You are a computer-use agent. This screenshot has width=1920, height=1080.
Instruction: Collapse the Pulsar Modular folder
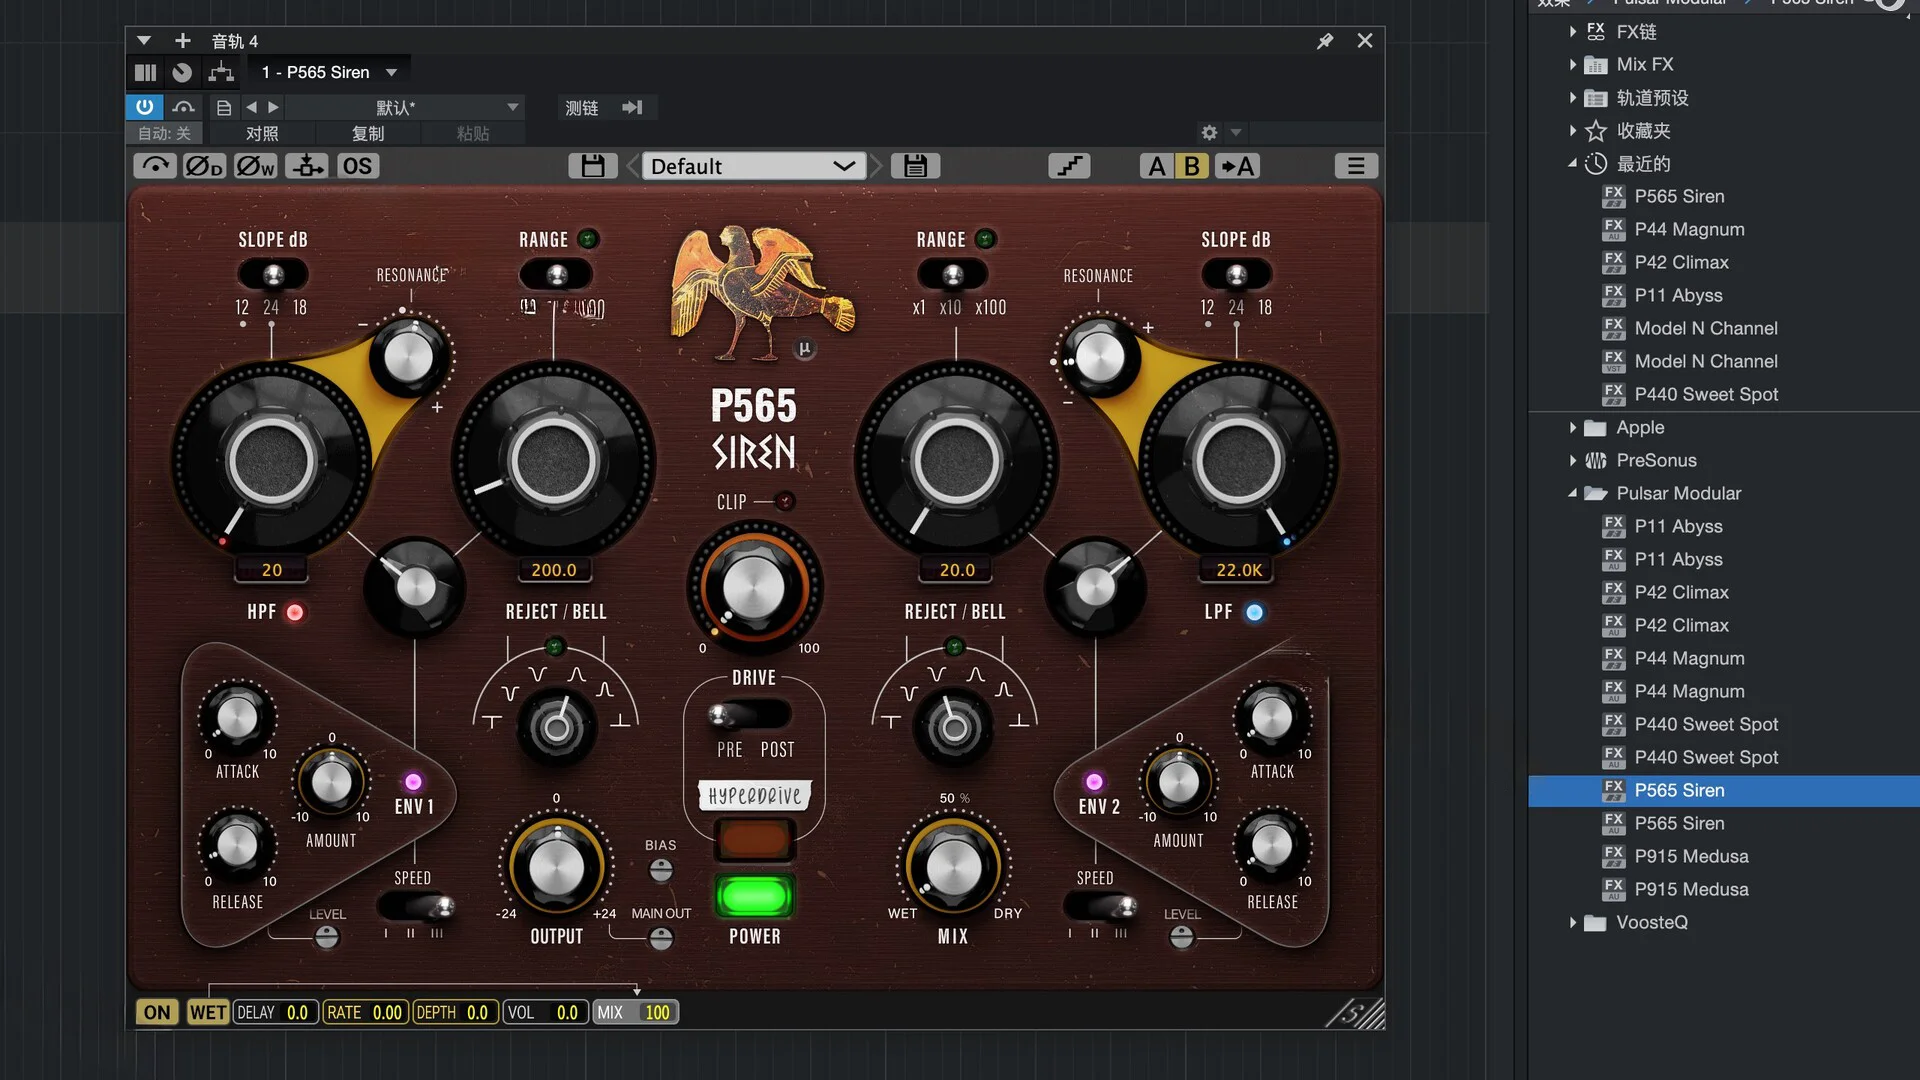tap(1573, 493)
